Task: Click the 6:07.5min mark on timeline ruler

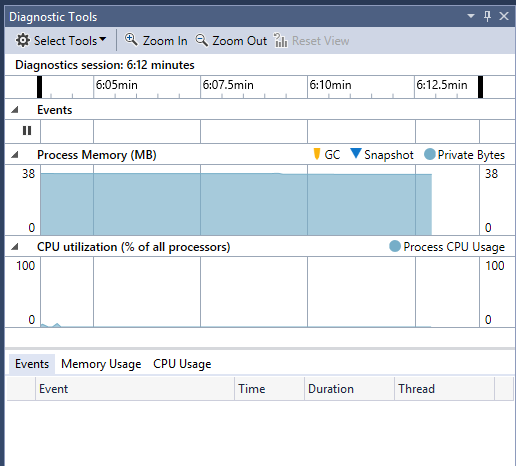Action: tap(228, 85)
